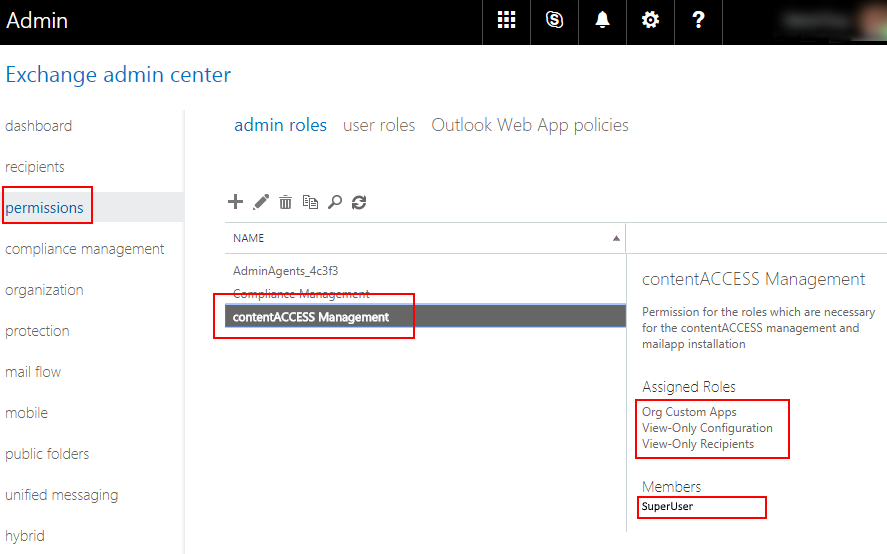Open Skype from the header bar
The image size is (887, 554).
click(554, 20)
